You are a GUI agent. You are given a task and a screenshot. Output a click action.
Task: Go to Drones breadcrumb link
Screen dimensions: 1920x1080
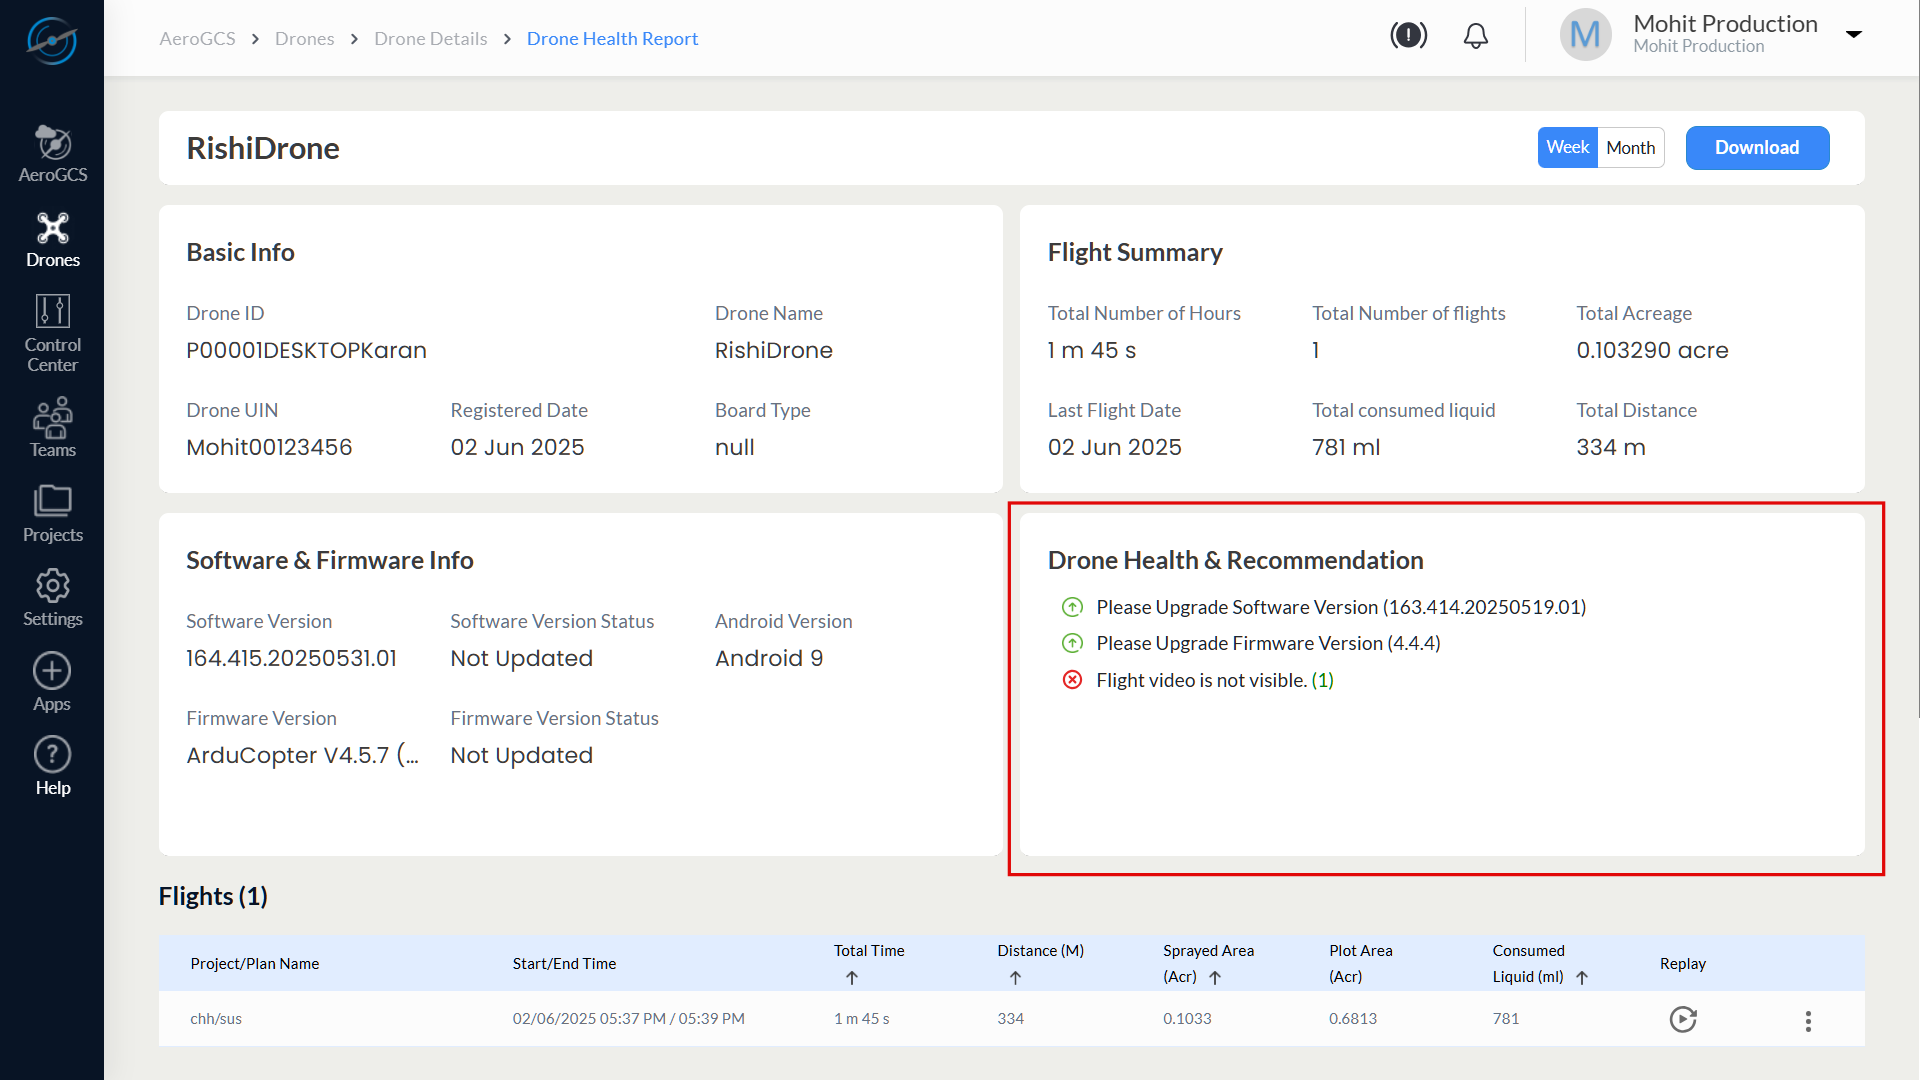304,38
